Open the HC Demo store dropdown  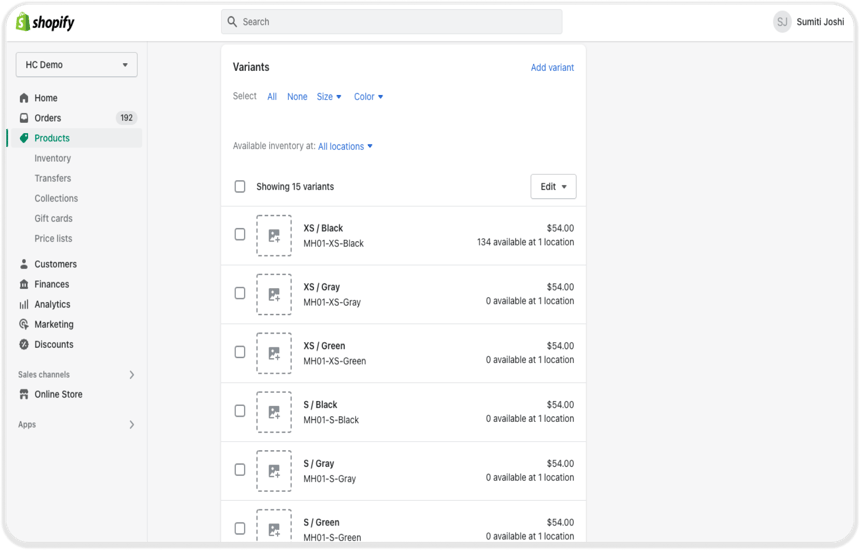point(76,65)
